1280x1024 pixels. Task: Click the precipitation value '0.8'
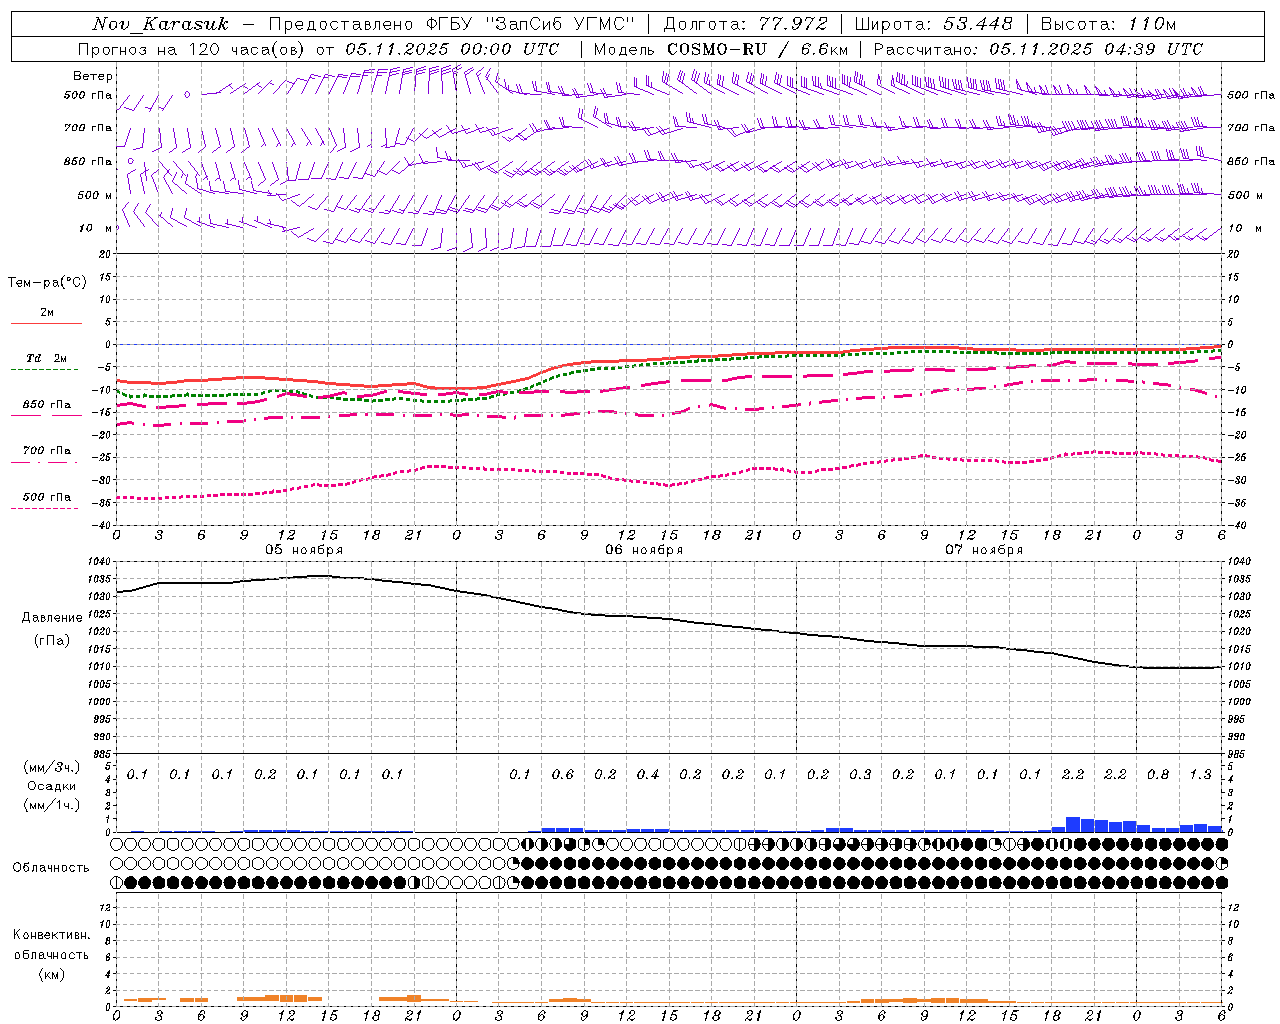click(1158, 775)
